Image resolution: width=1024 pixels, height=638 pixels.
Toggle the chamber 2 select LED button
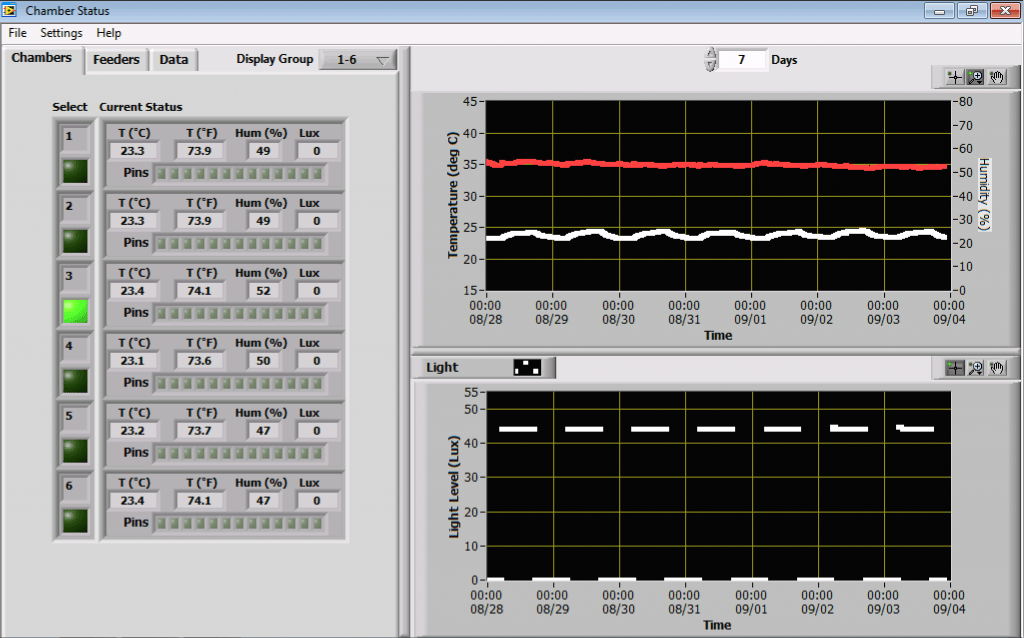[75, 242]
